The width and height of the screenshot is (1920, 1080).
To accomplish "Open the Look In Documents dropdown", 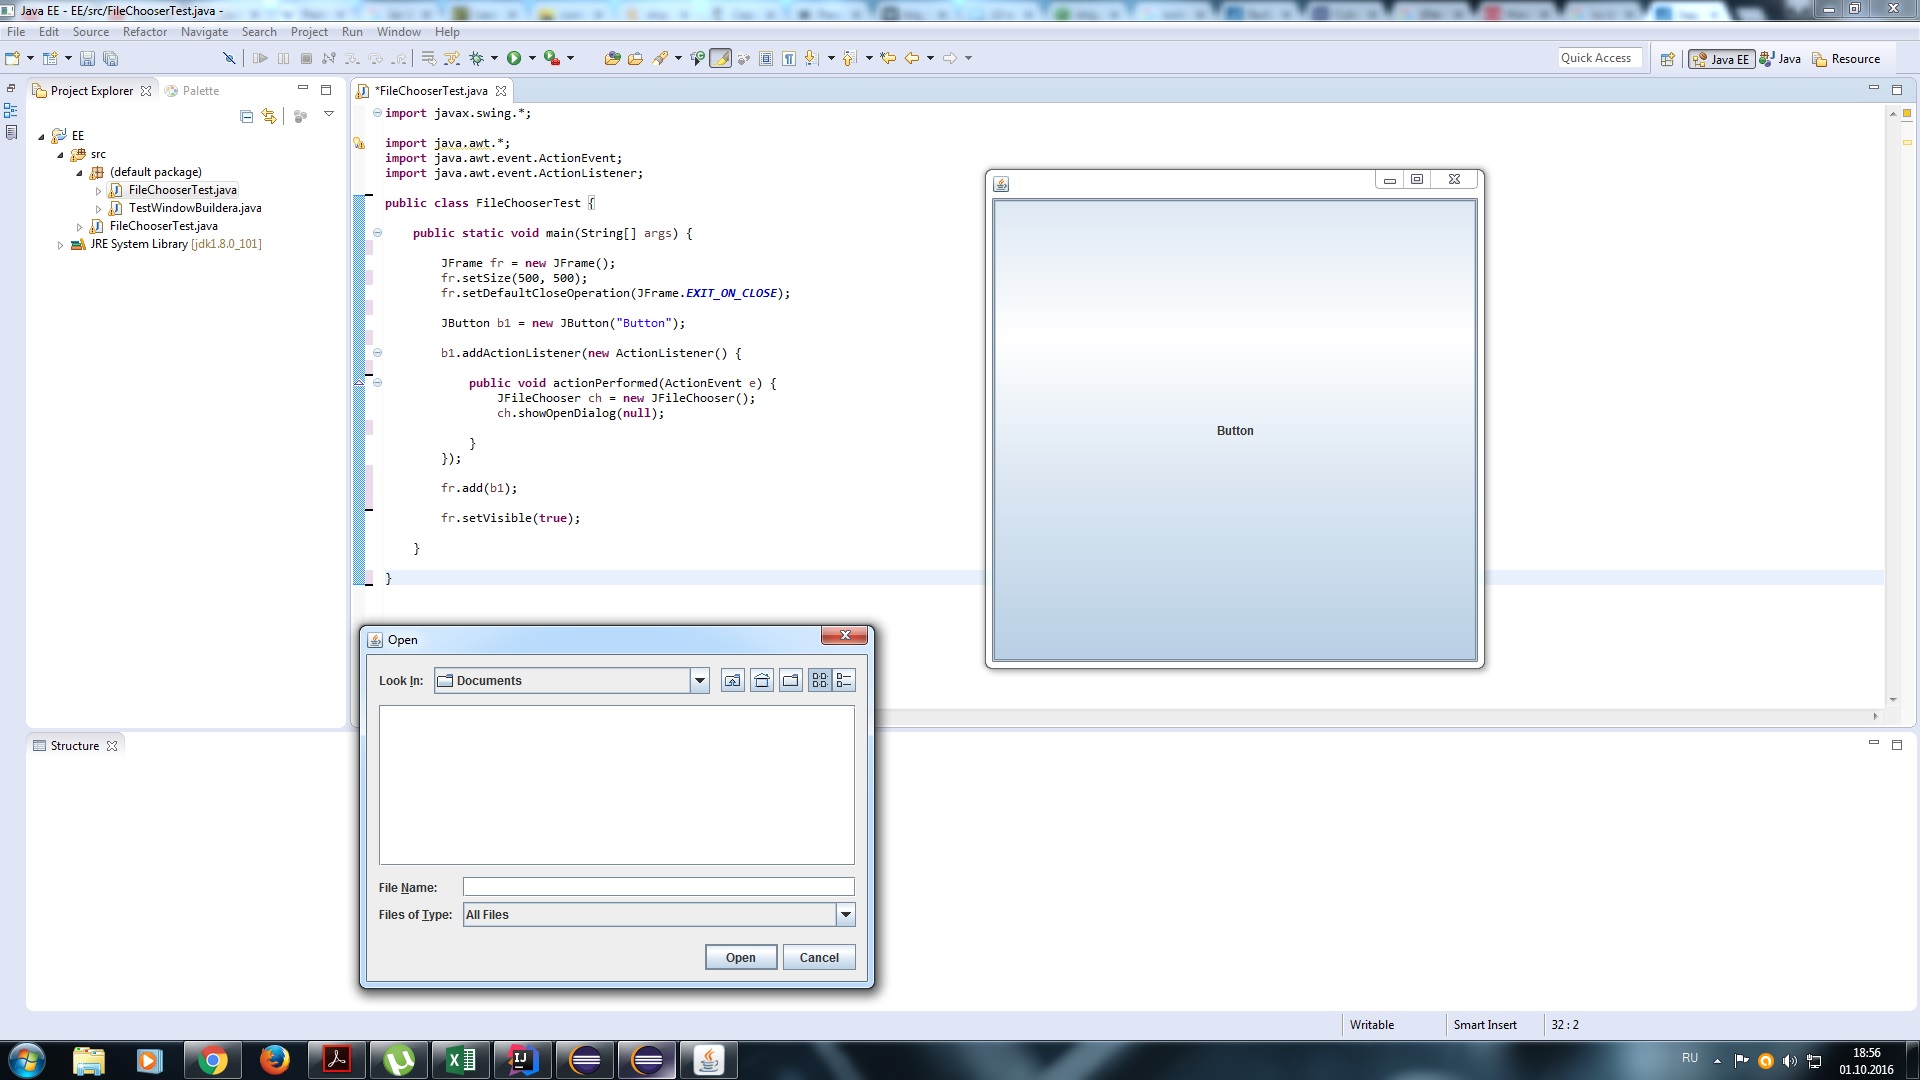I will [x=700, y=681].
